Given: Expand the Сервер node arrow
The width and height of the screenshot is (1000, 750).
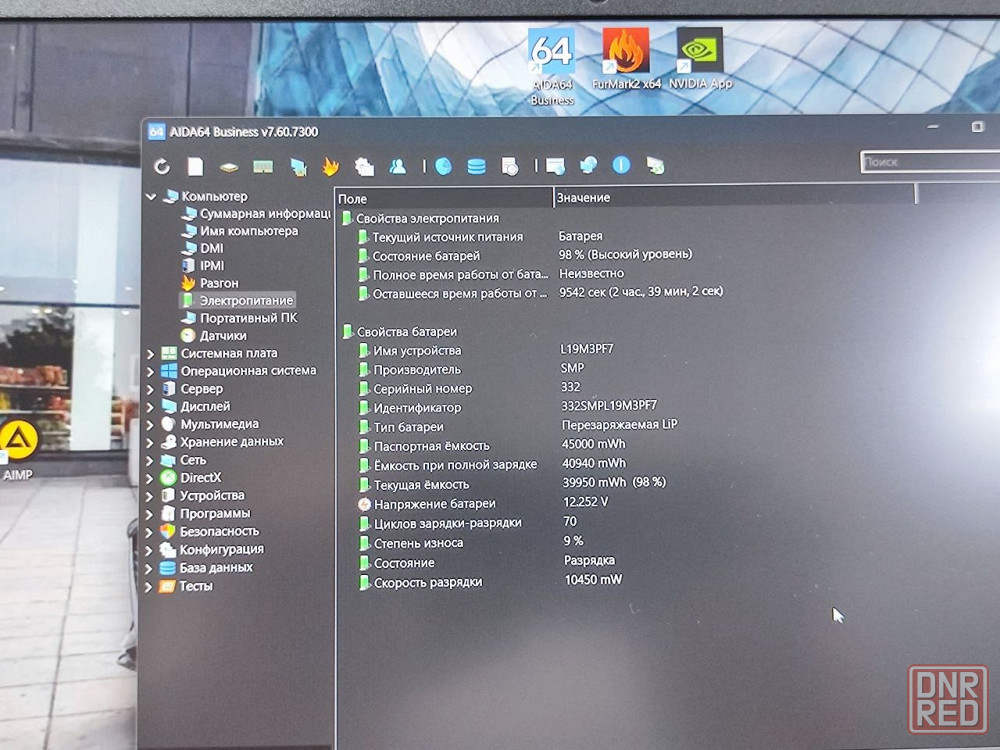Looking at the screenshot, I should (151, 389).
